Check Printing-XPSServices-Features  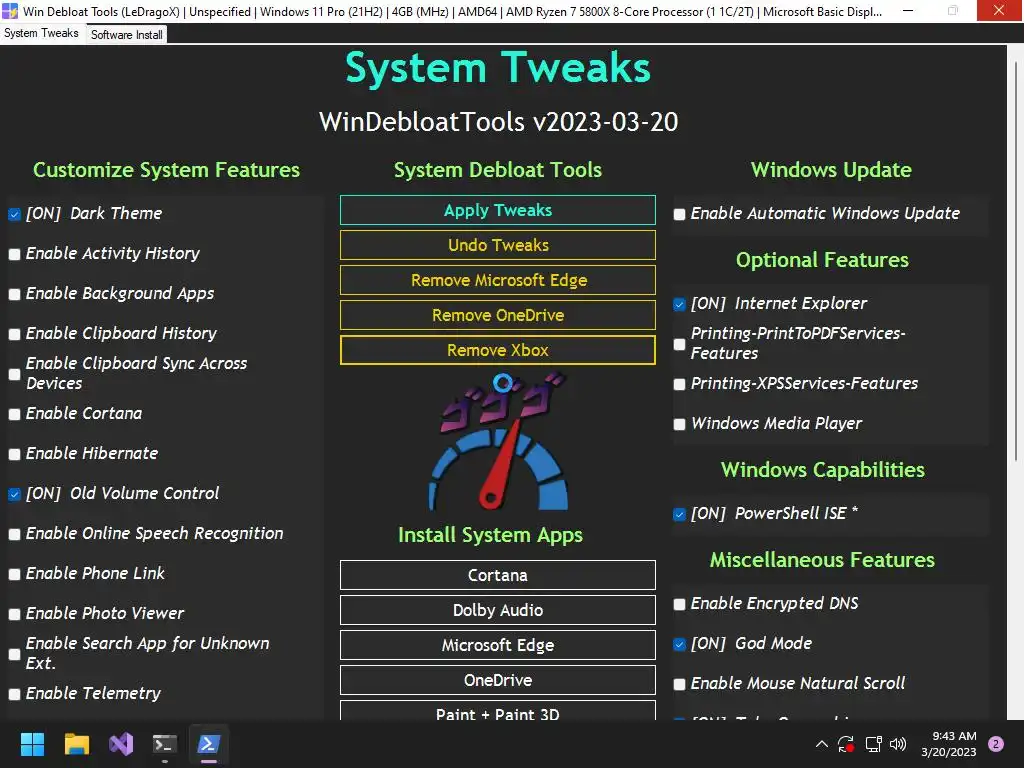point(679,384)
